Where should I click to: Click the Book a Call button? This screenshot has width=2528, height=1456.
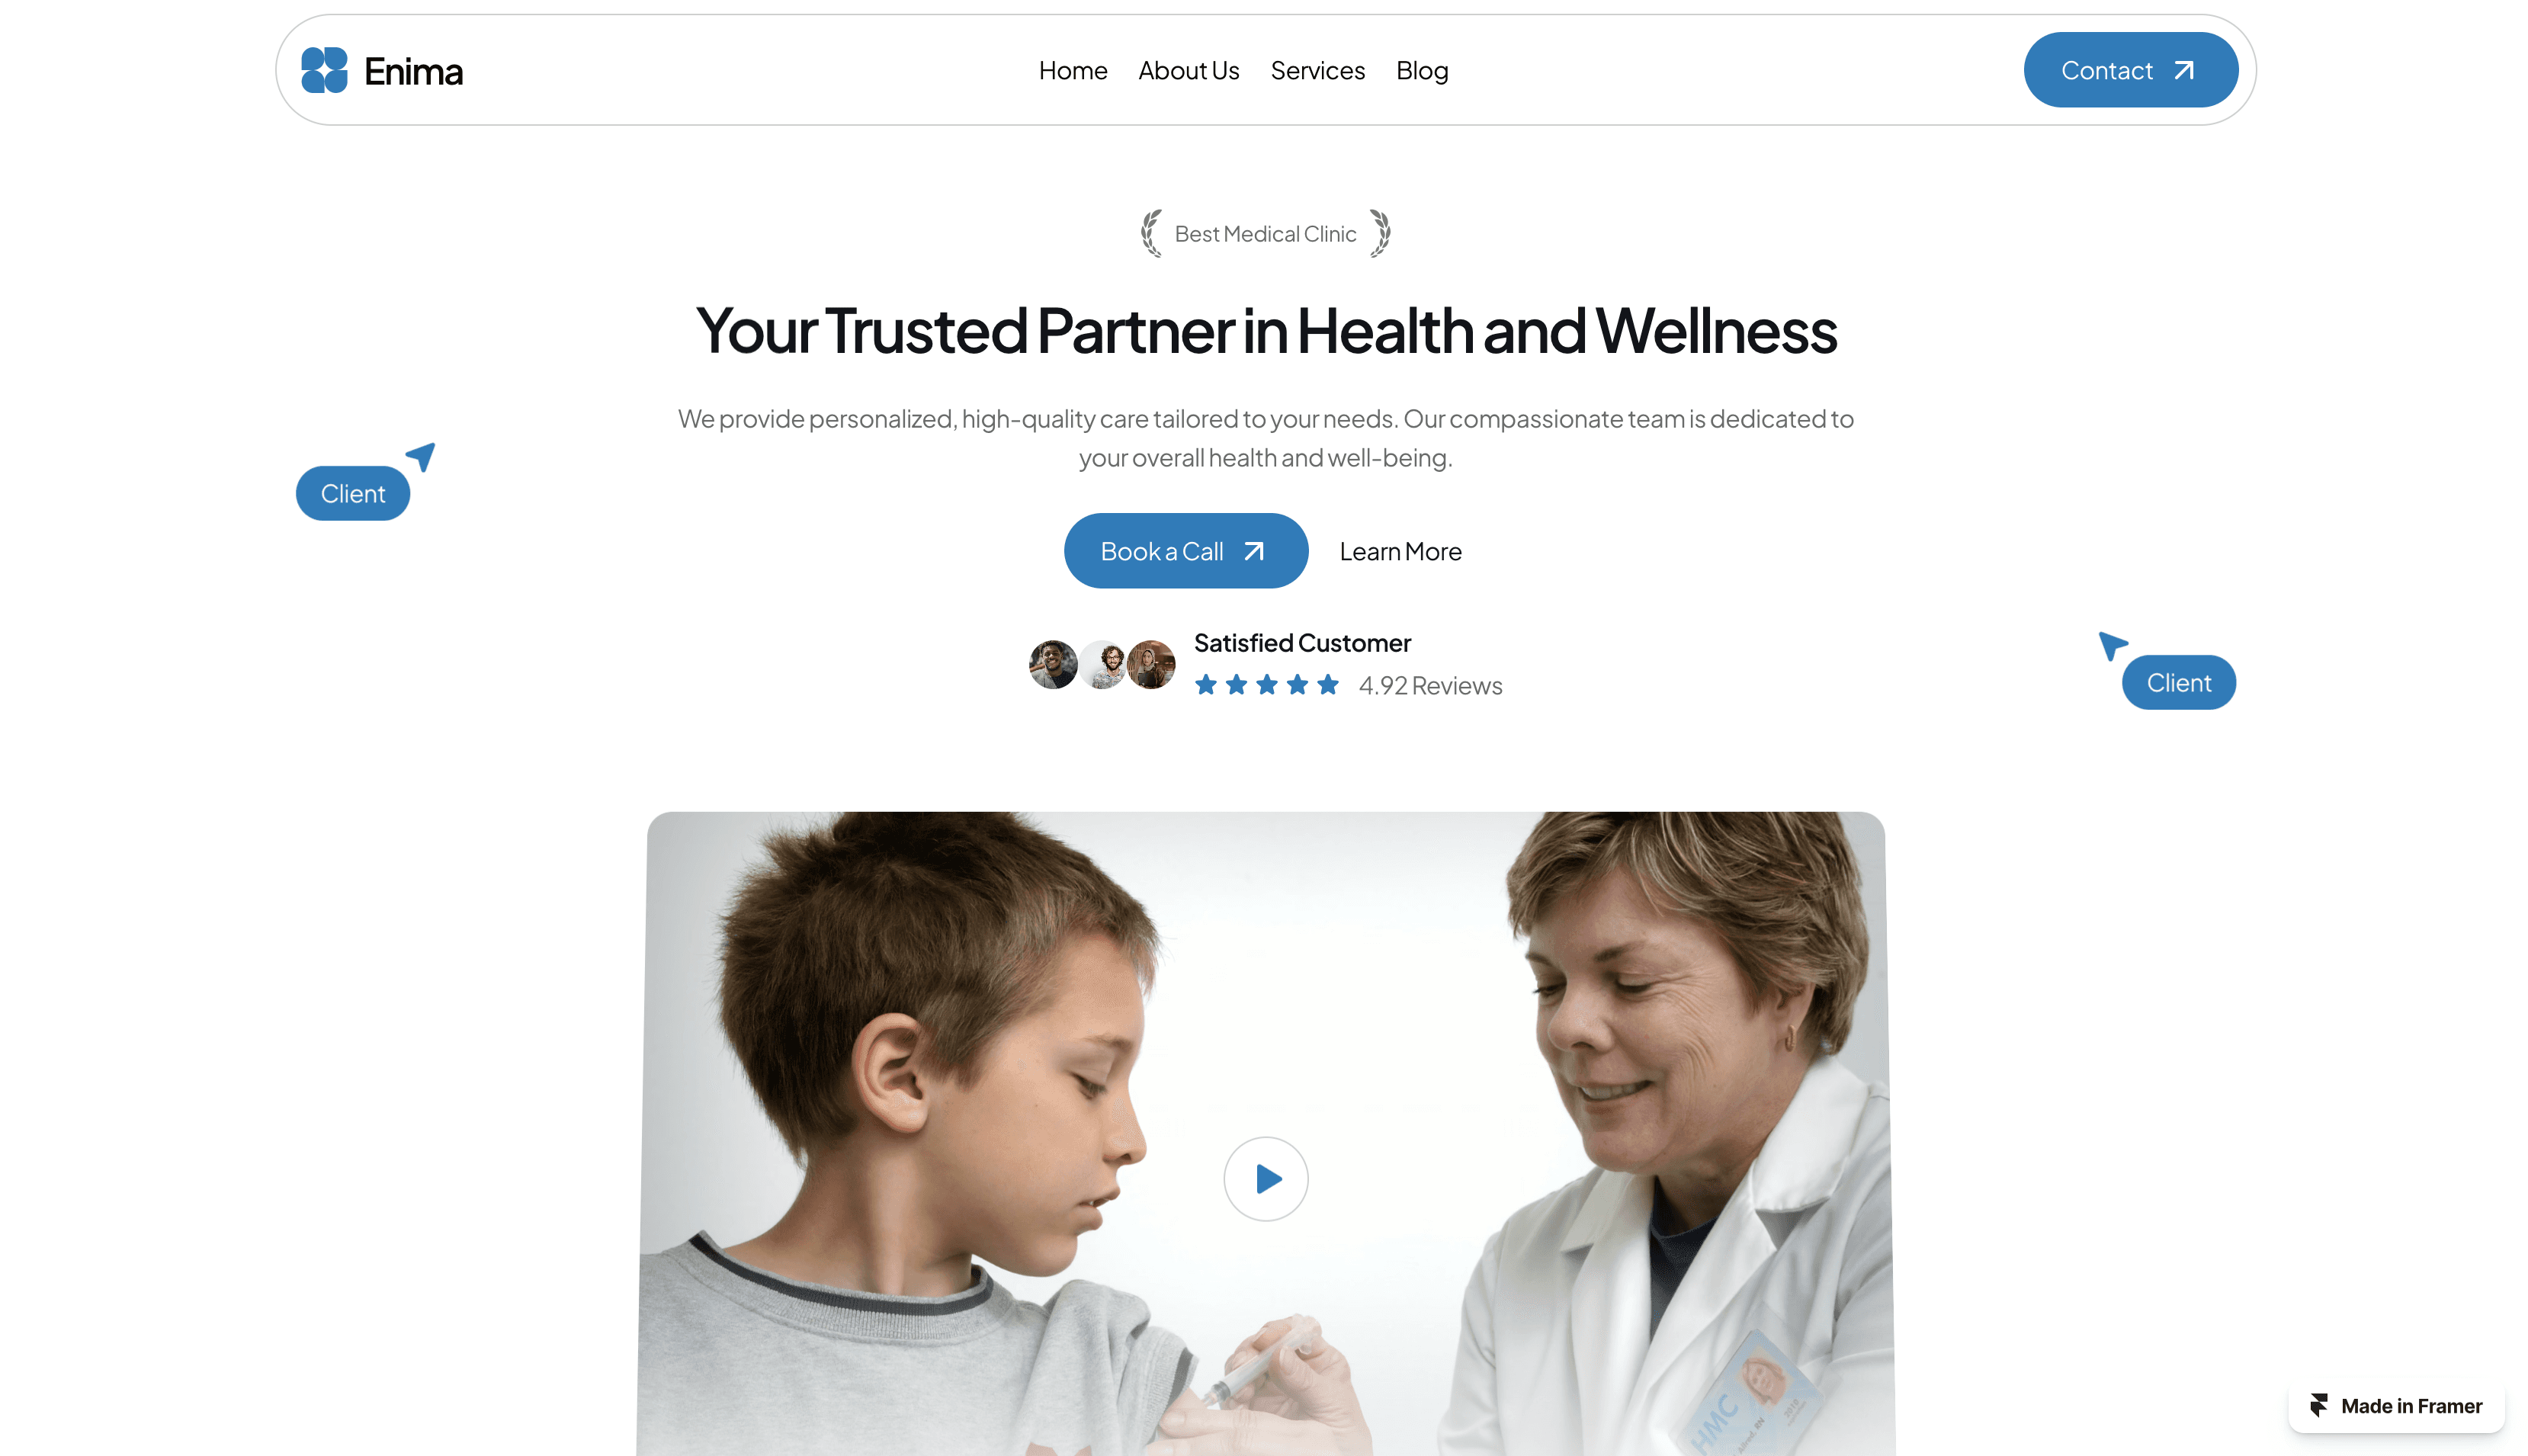coord(1186,551)
